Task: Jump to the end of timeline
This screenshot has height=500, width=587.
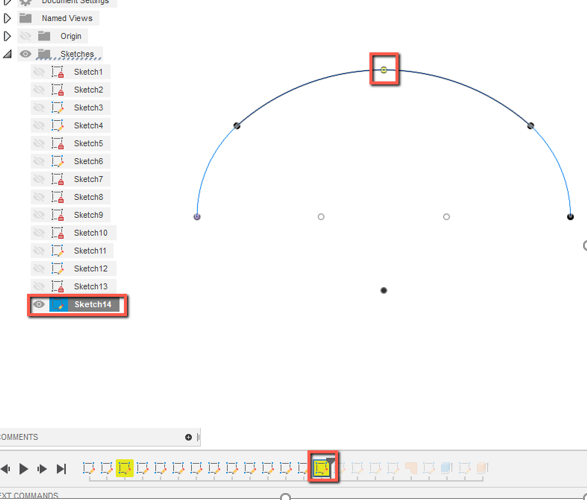Action: [x=61, y=469]
